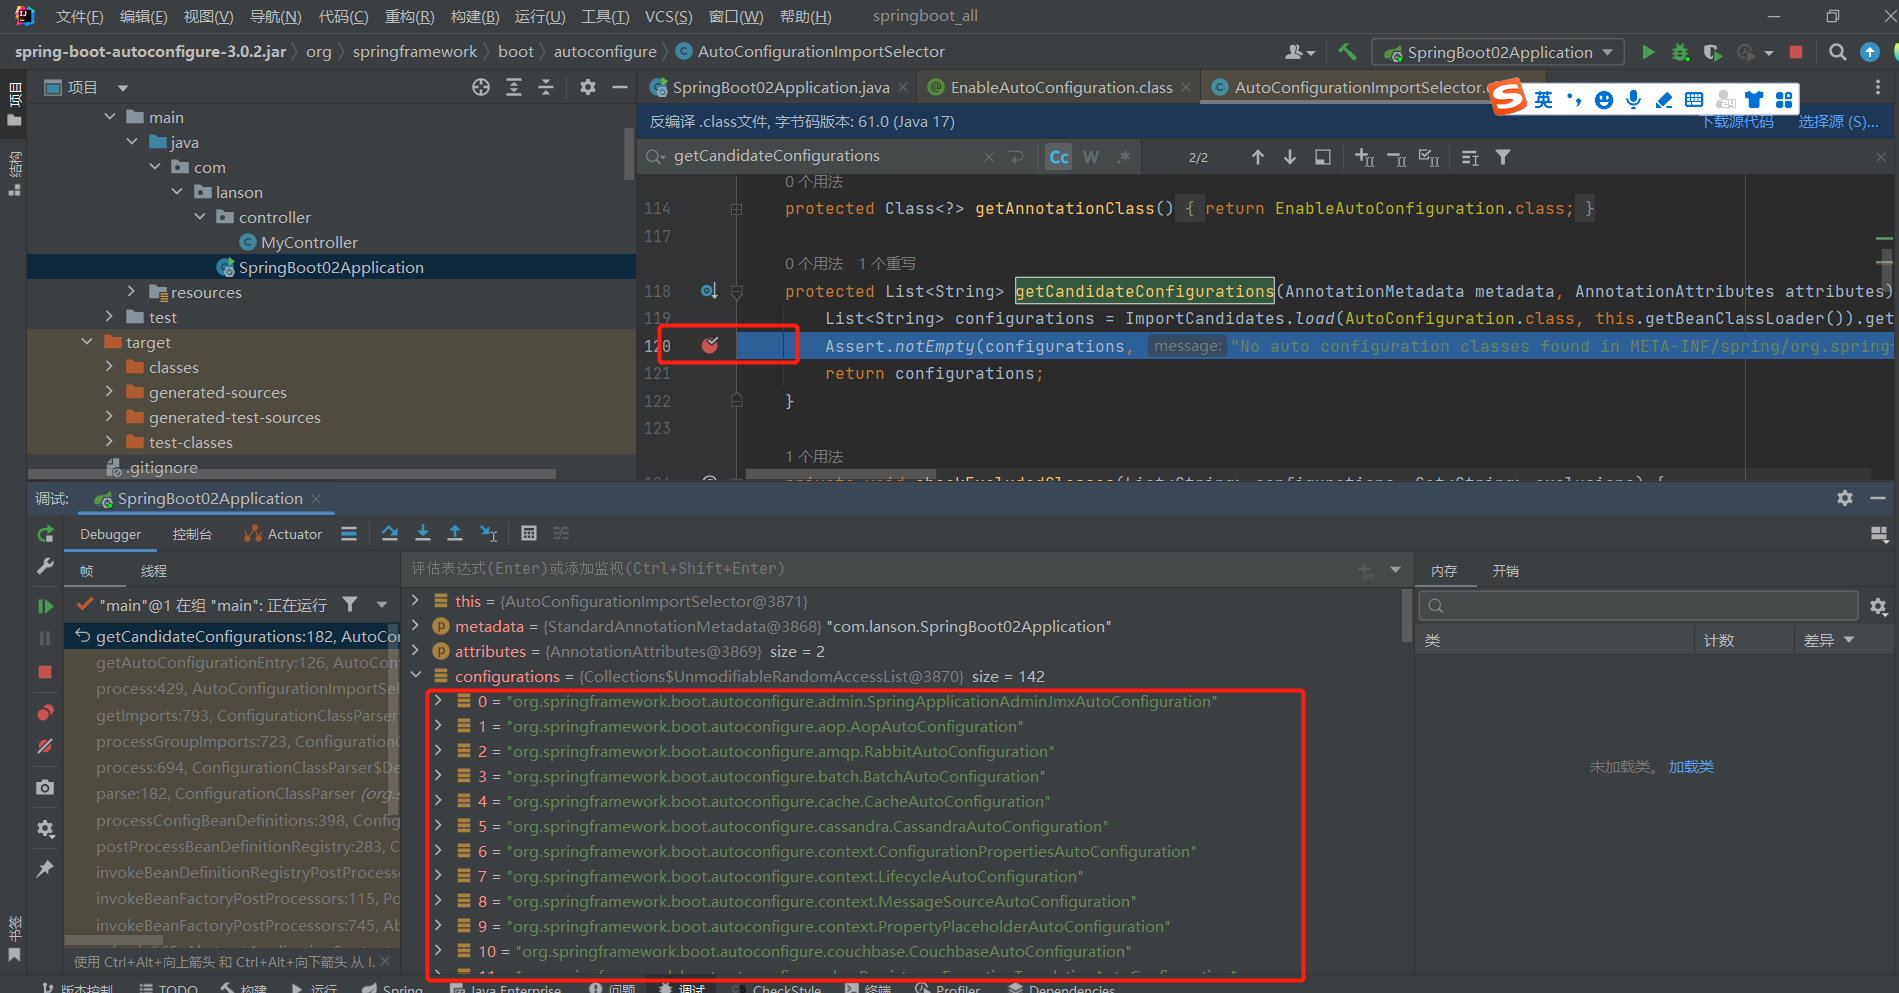Select MyController in project tree
Image resolution: width=1899 pixels, height=993 pixels.
pos(309,242)
